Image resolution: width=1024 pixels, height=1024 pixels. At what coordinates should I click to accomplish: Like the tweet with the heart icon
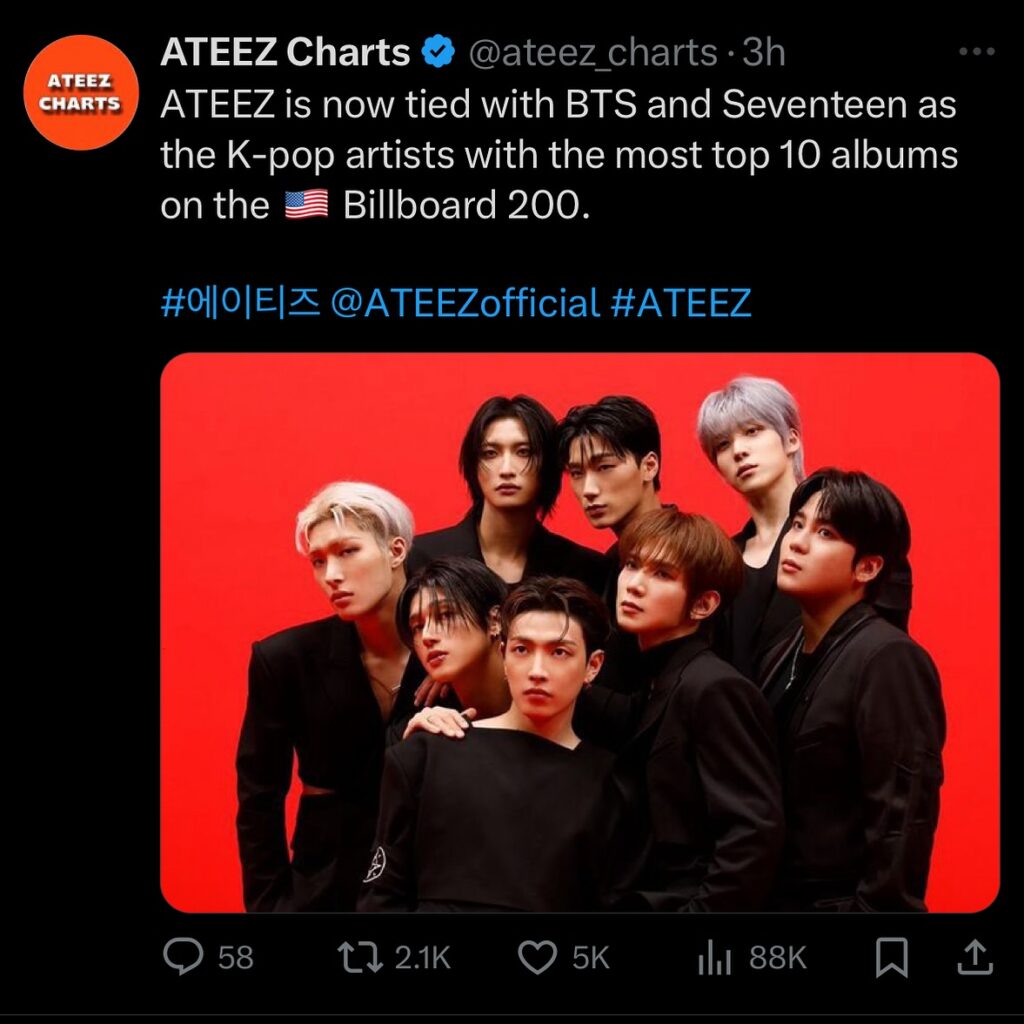click(x=538, y=957)
